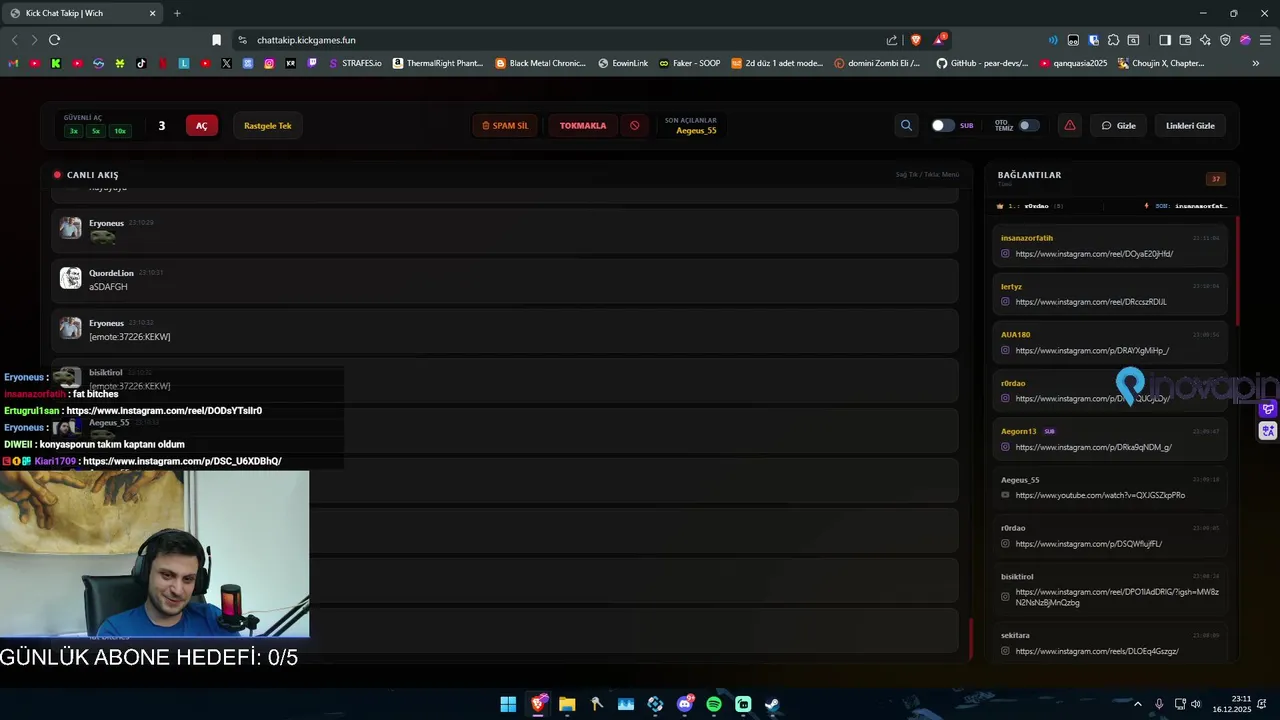Open a new browser tab

click(x=177, y=13)
